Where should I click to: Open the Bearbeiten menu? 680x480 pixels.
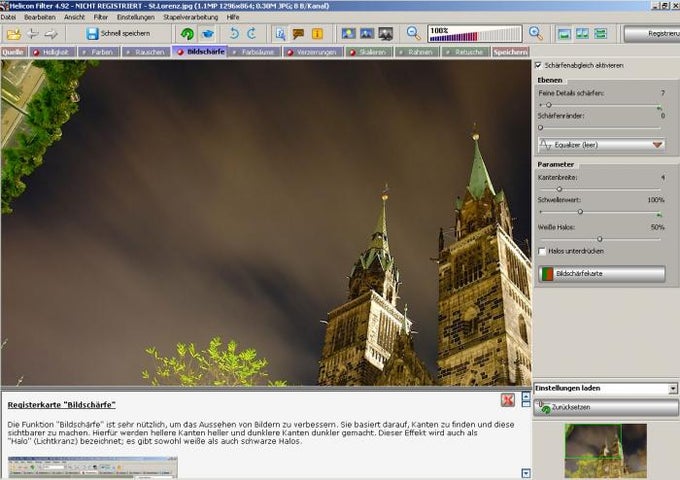click(x=40, y=17)
